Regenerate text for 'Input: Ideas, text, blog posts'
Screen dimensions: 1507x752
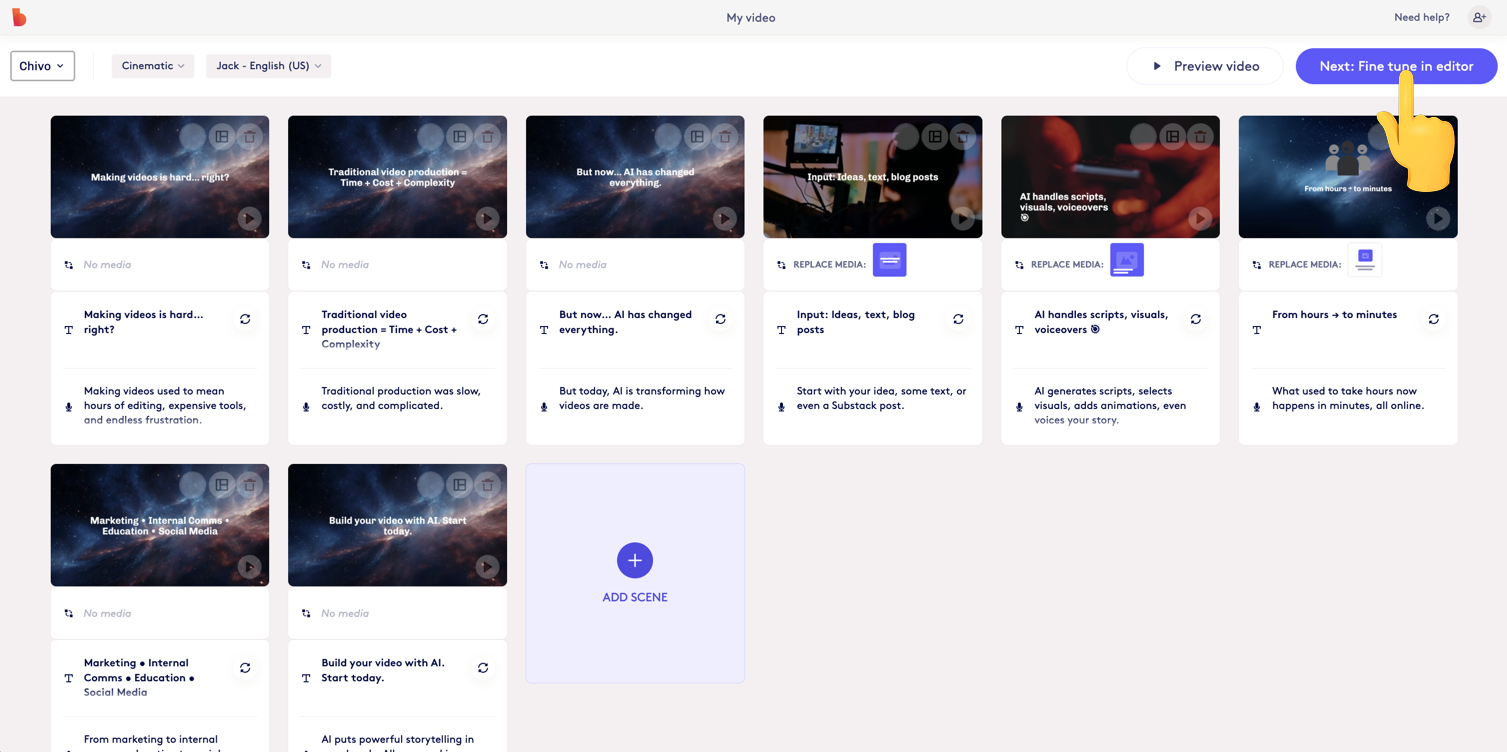[x=958, y=319]
